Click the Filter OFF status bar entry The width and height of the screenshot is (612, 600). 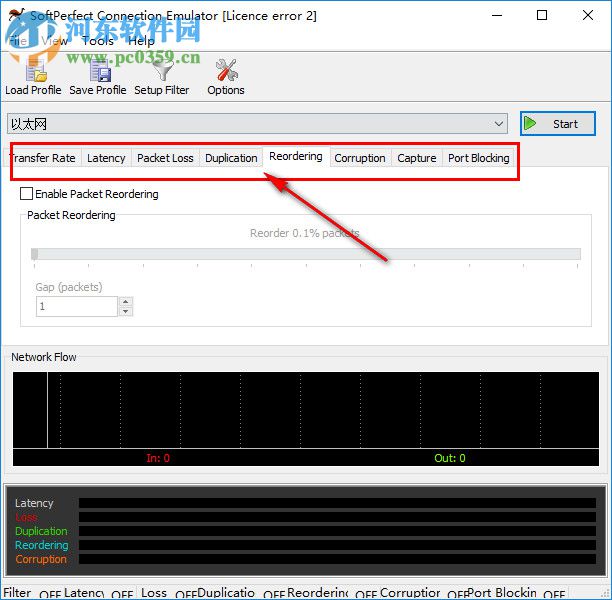[x=32, y=593]
